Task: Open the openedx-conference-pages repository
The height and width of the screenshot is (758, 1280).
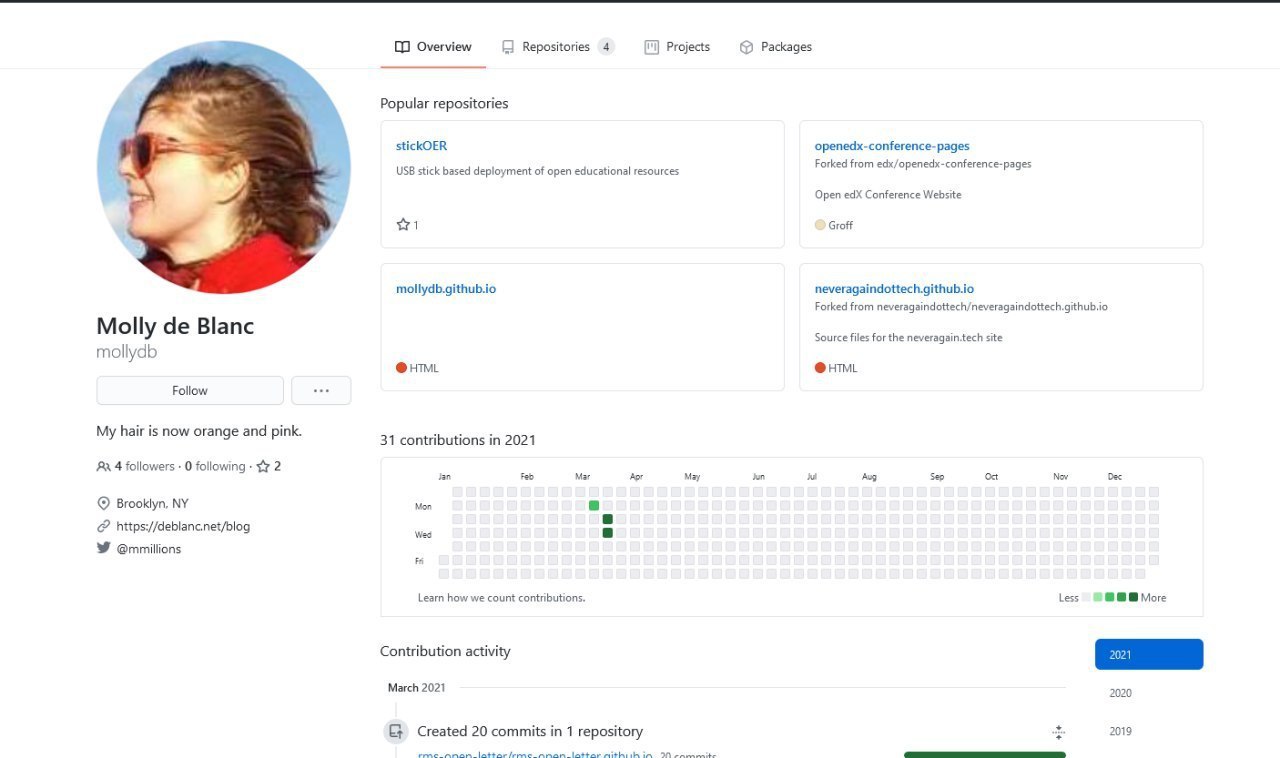Action: click(892, 146)
